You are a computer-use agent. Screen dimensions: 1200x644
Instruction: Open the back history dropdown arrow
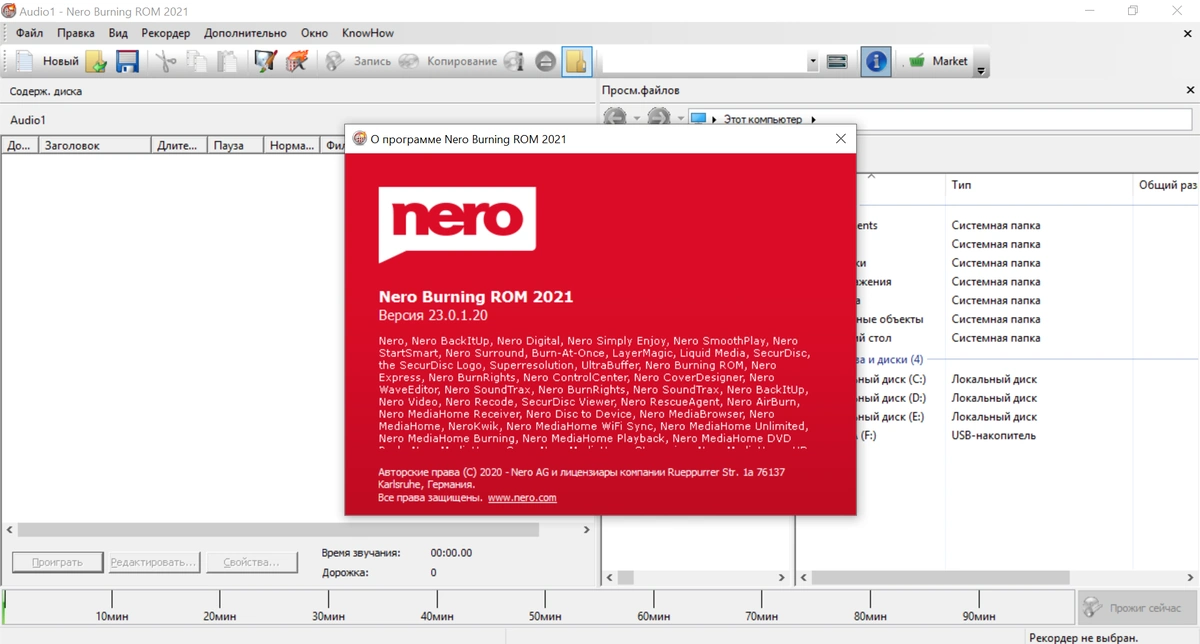pos(637,119)
